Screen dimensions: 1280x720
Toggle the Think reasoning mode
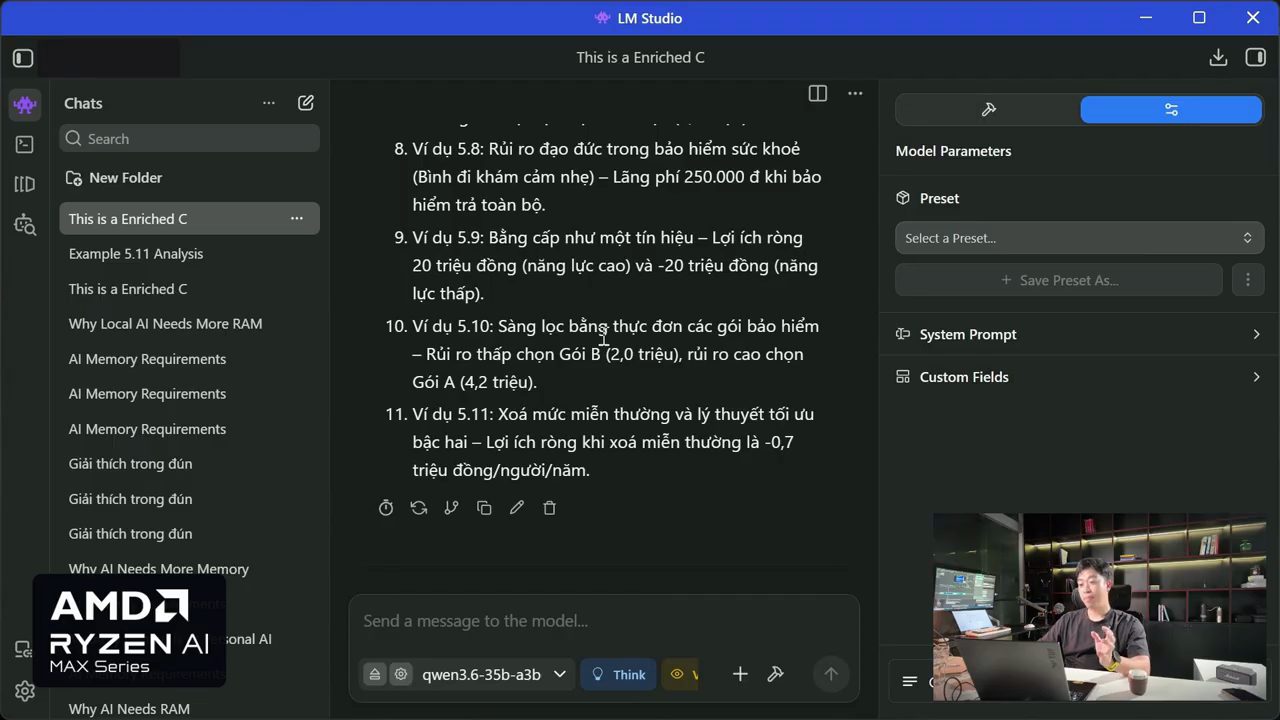tap(618, 674)
